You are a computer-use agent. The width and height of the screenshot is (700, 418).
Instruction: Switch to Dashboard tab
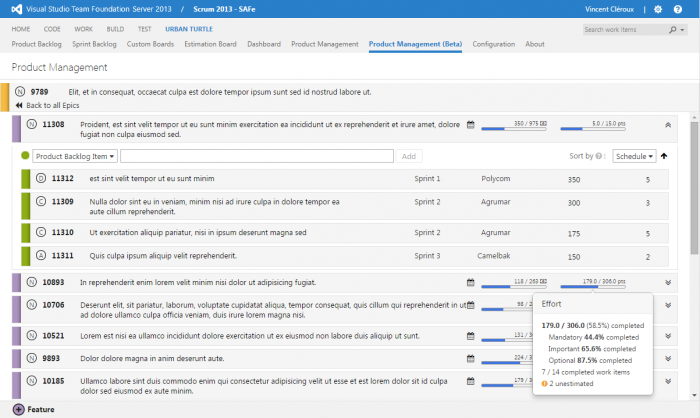click(x=264, y=44)
